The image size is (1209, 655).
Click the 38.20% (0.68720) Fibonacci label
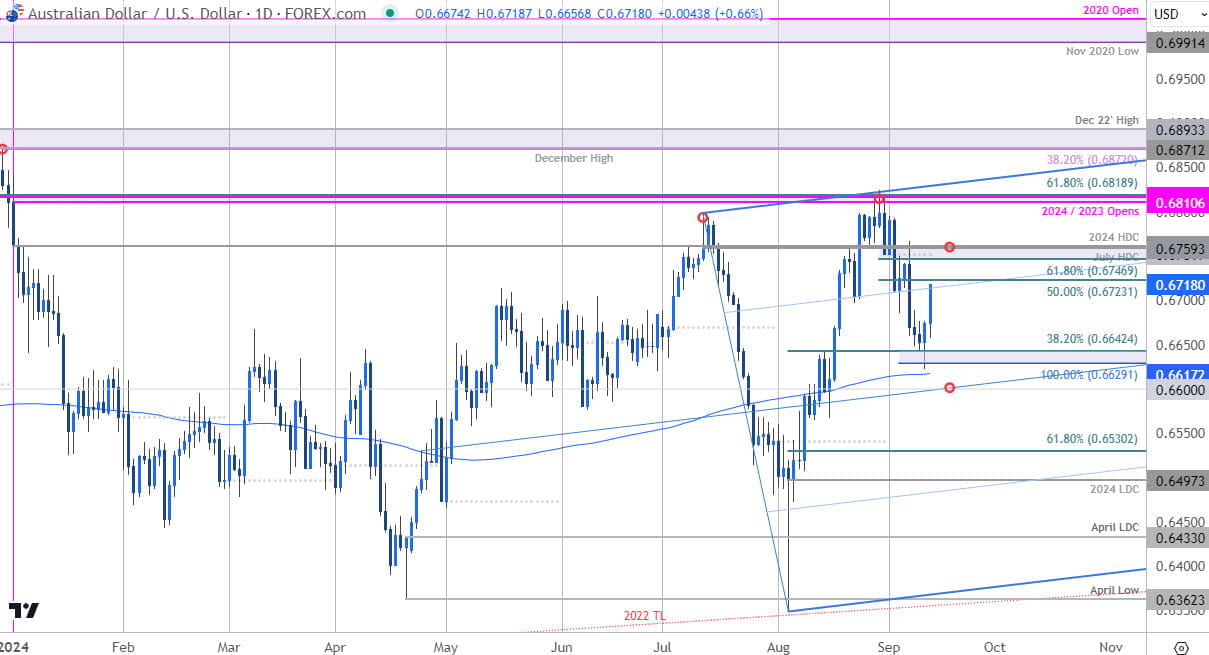(x=1093, y=160)
